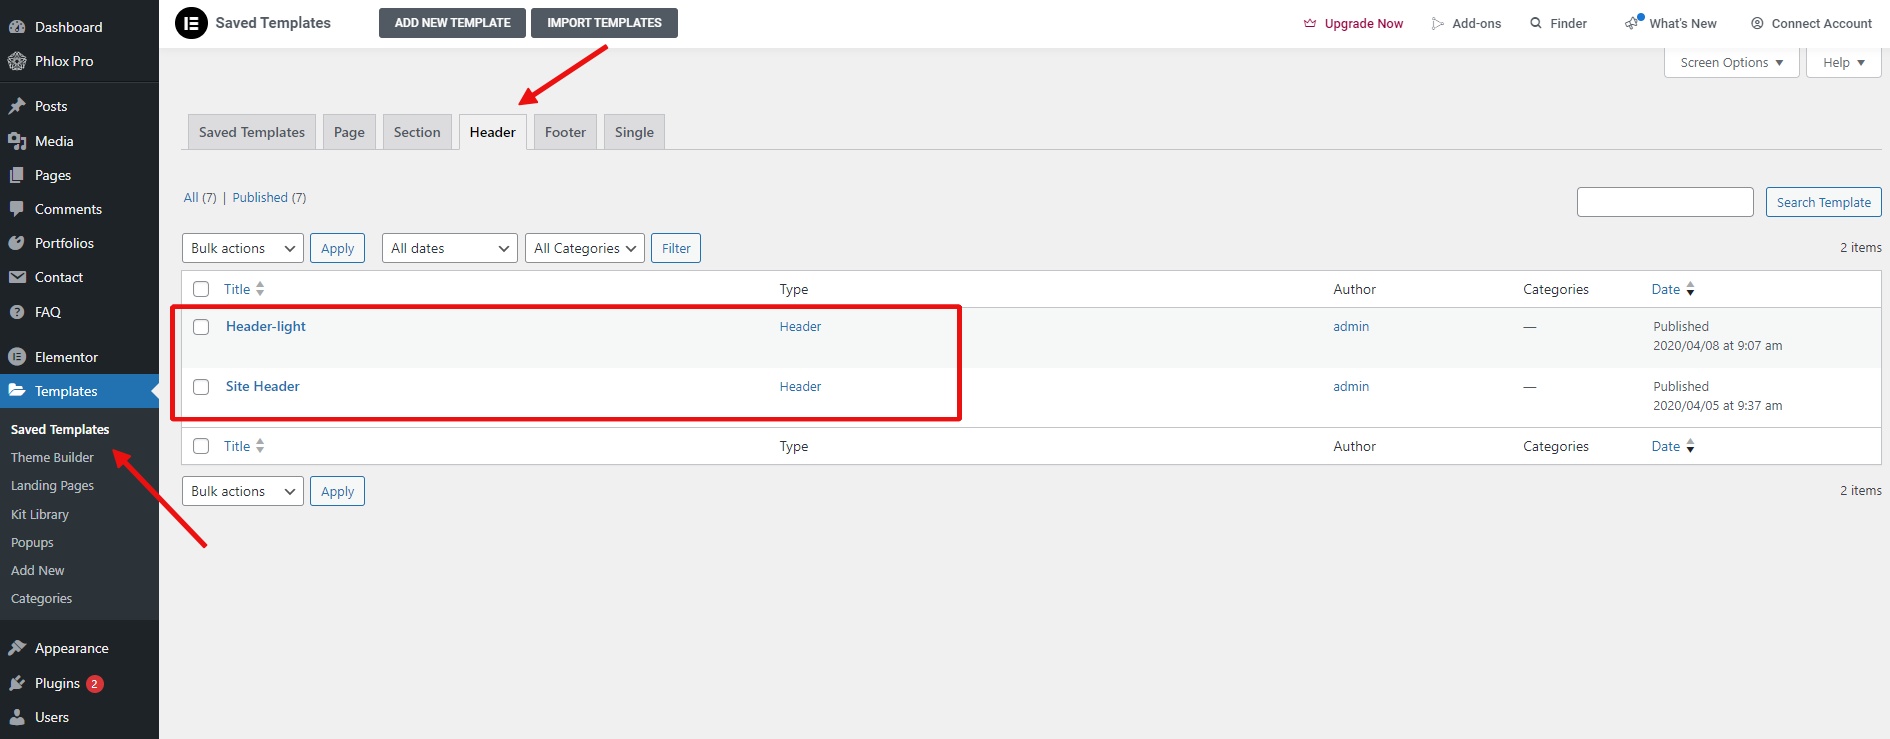Switch to the Footer tab
The image size is (1890, 739).
pyautogui.click(x=565, y=132)
